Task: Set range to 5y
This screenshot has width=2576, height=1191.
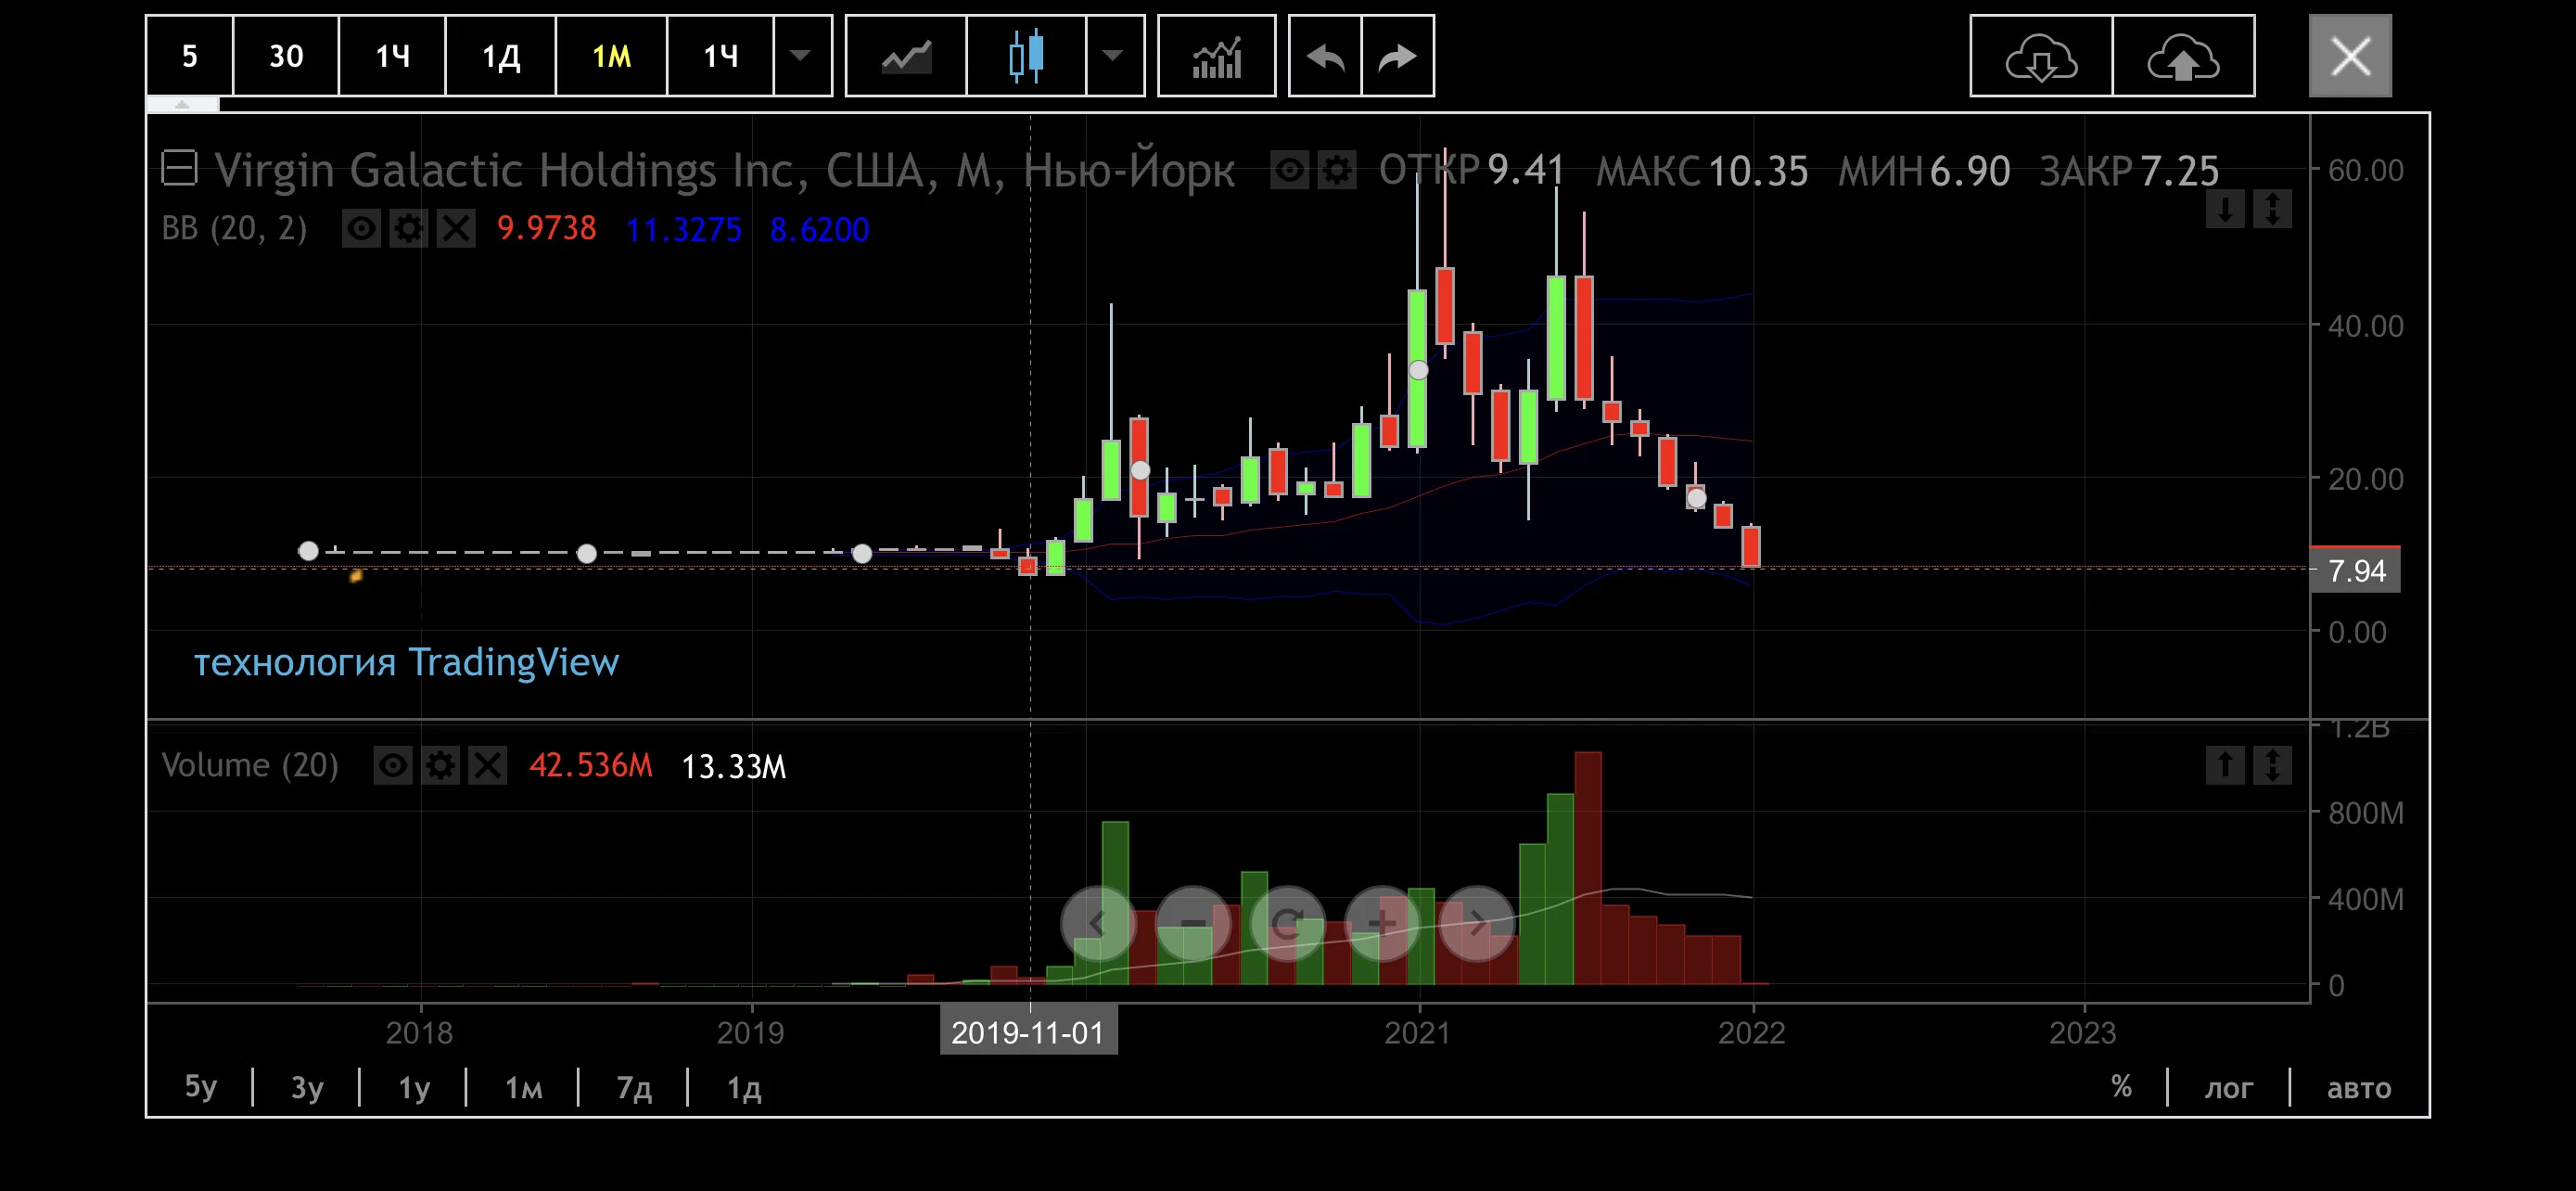Action: pos(200,1087)
